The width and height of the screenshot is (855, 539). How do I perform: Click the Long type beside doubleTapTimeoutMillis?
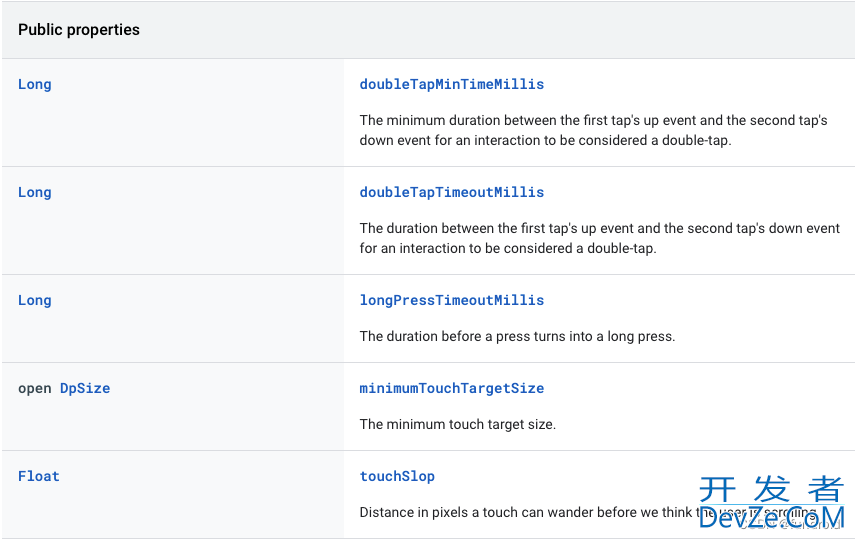click(34, 192)
